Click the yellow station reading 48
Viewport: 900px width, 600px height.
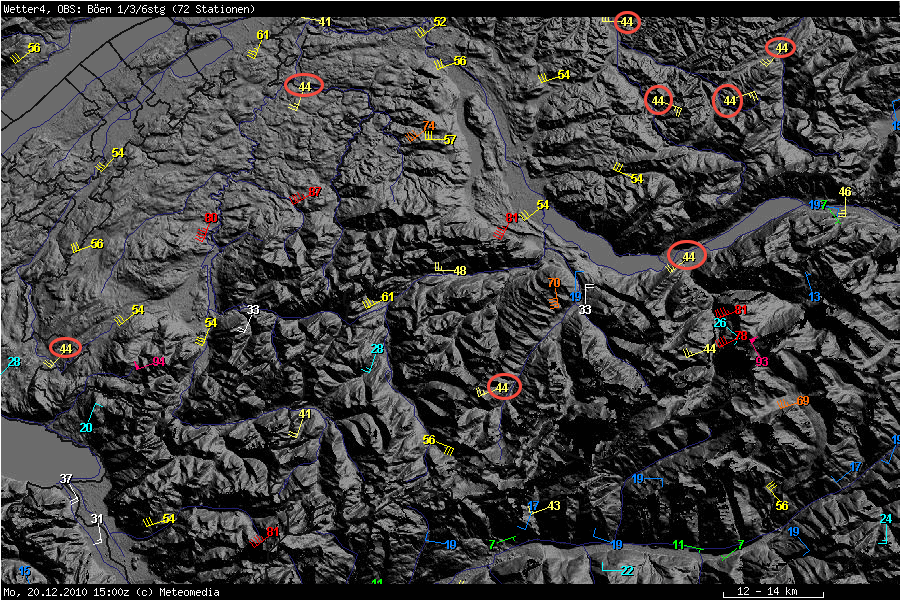[x=460, y=270]
